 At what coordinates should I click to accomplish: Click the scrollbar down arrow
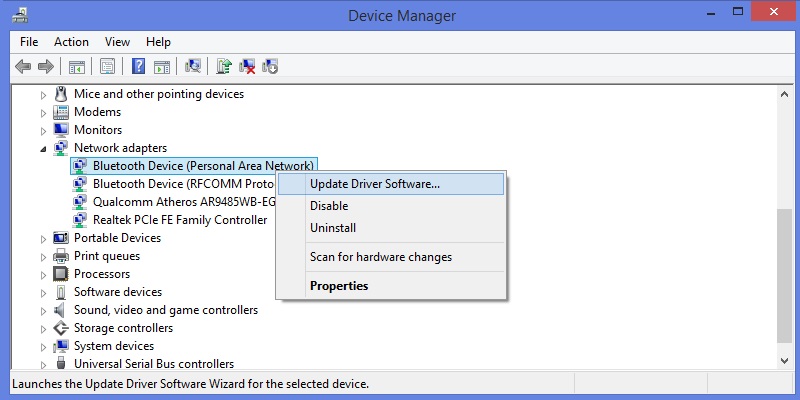pos(785,361)
